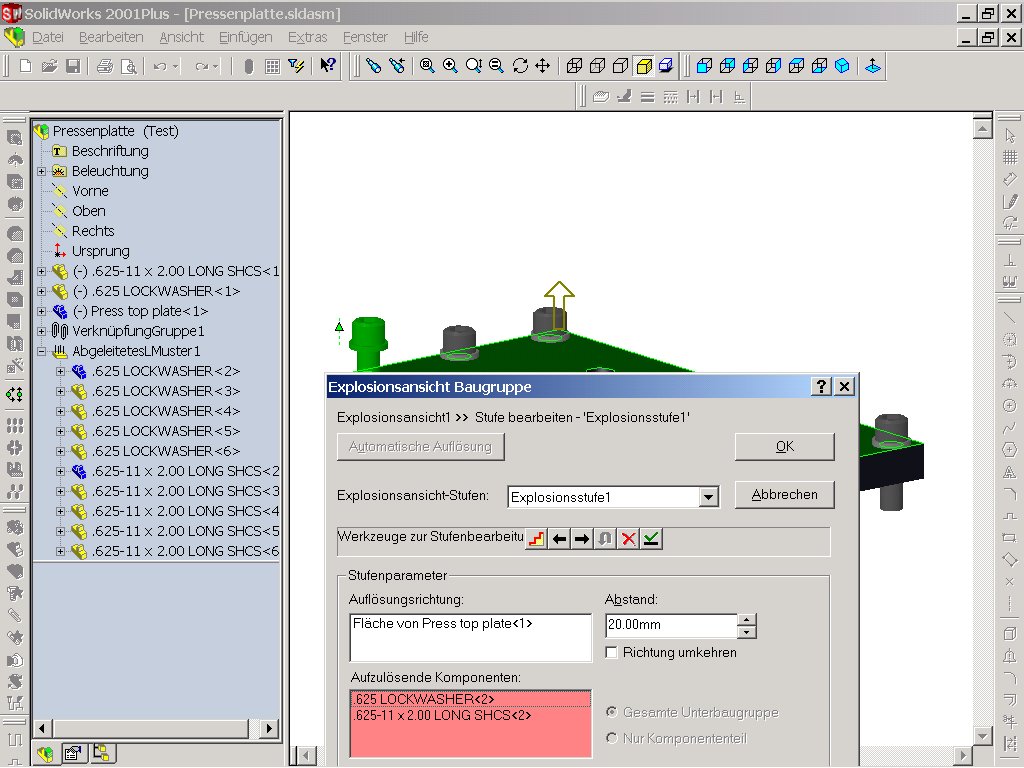Expand the .625 LOCKWASHER<2> node

[x=61, y=372]
